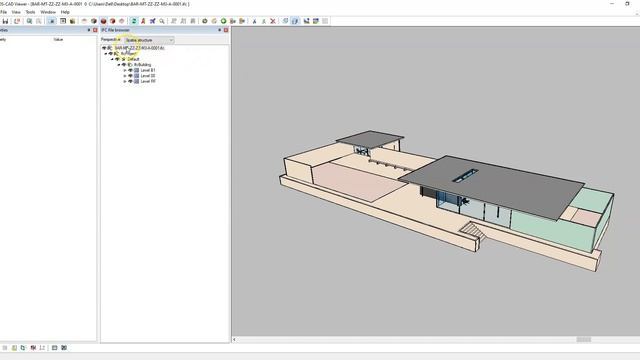This screenshot has width=640, height=360.
Task: Open the Perspective spatial structure dropdown
Action: (x=149, y=40)
